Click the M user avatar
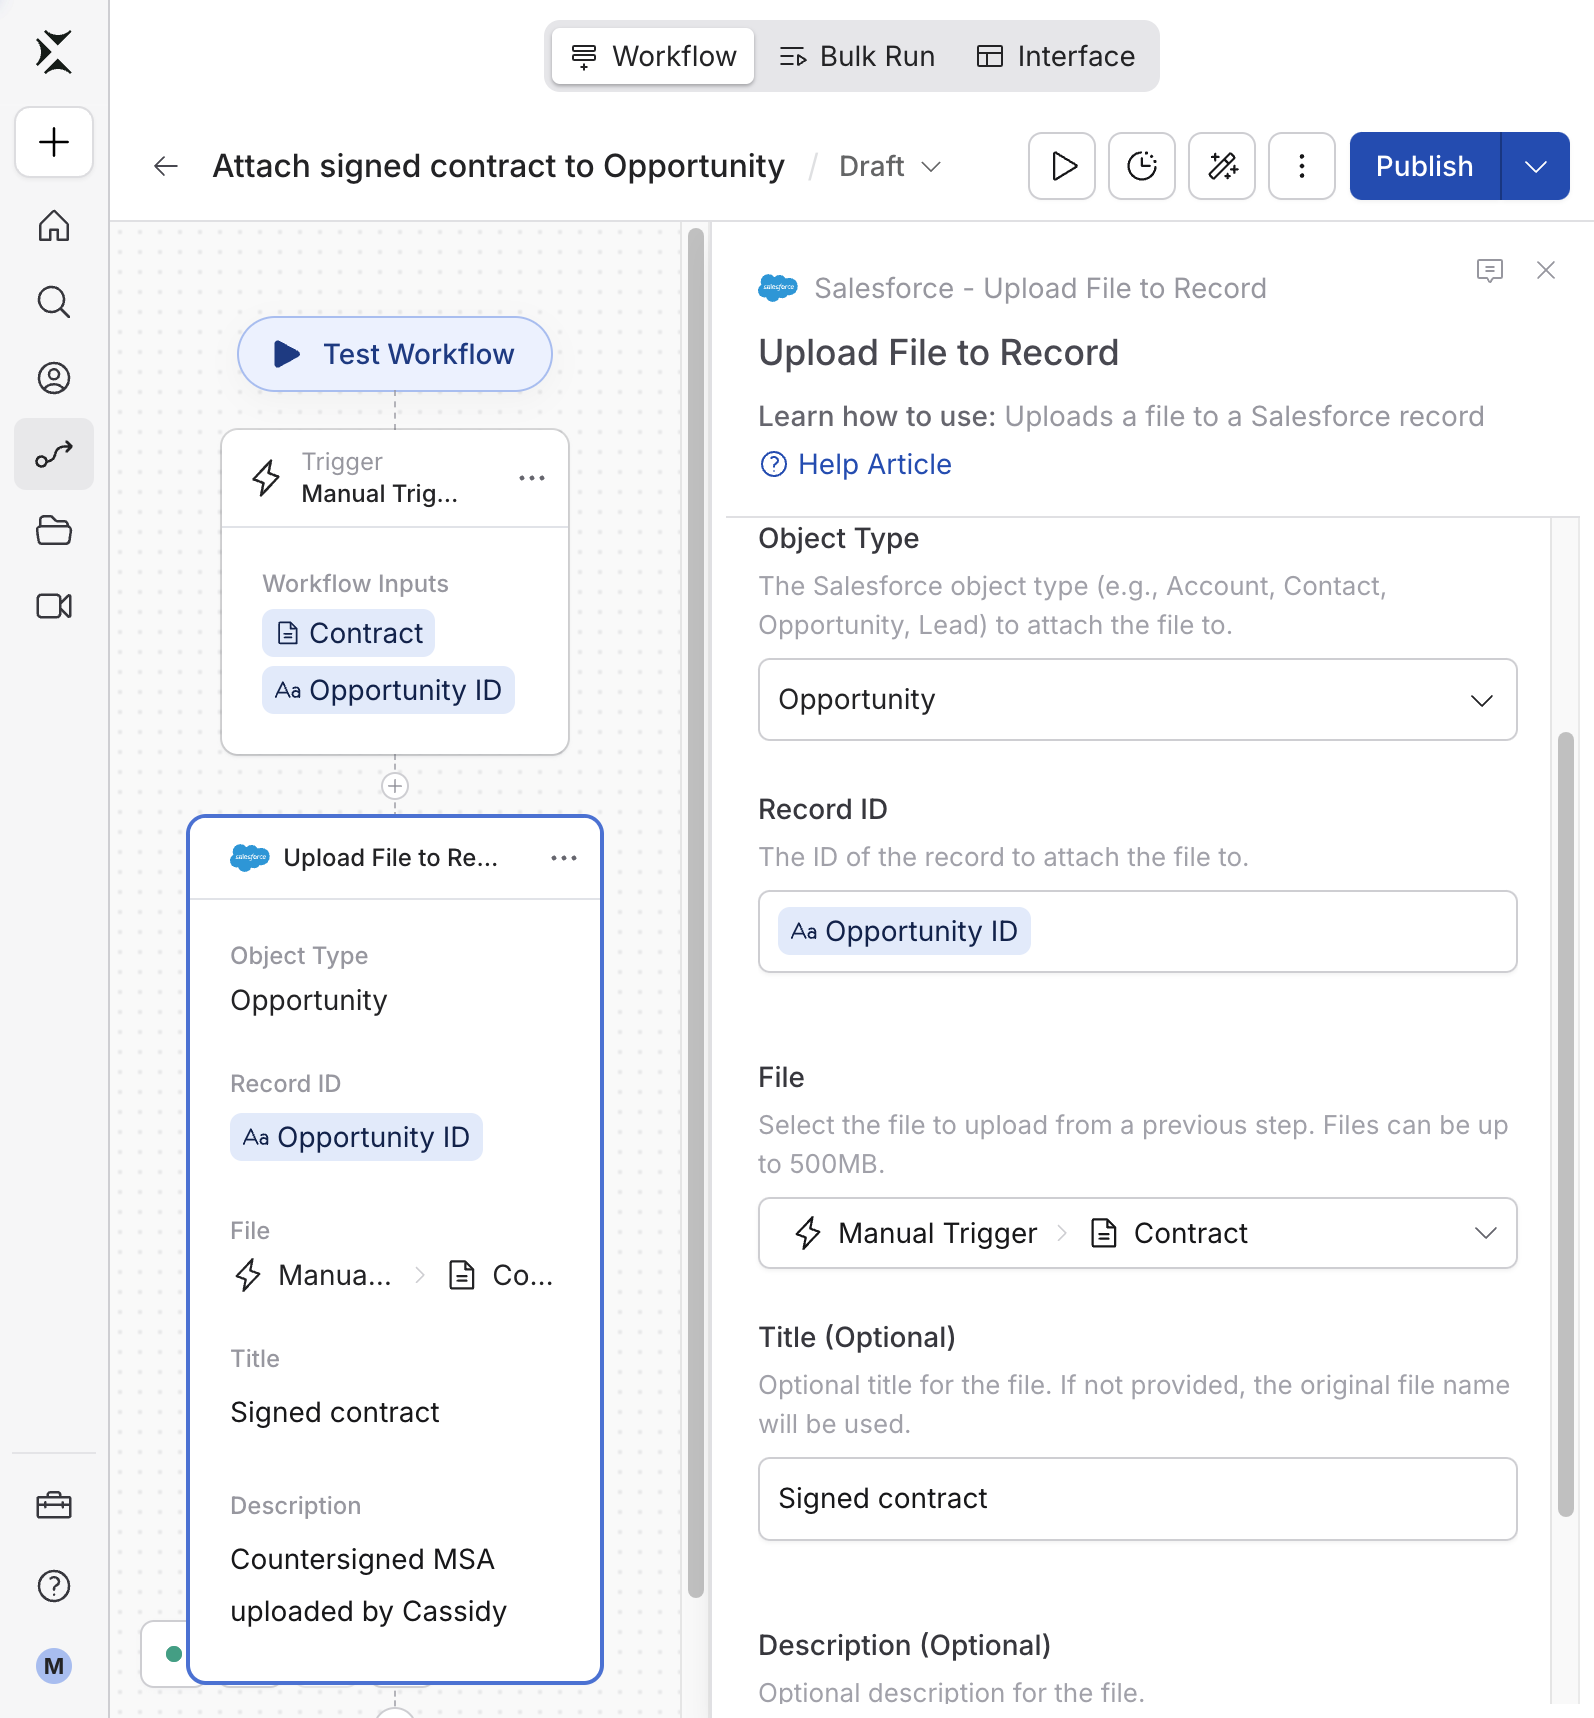 54,1666
